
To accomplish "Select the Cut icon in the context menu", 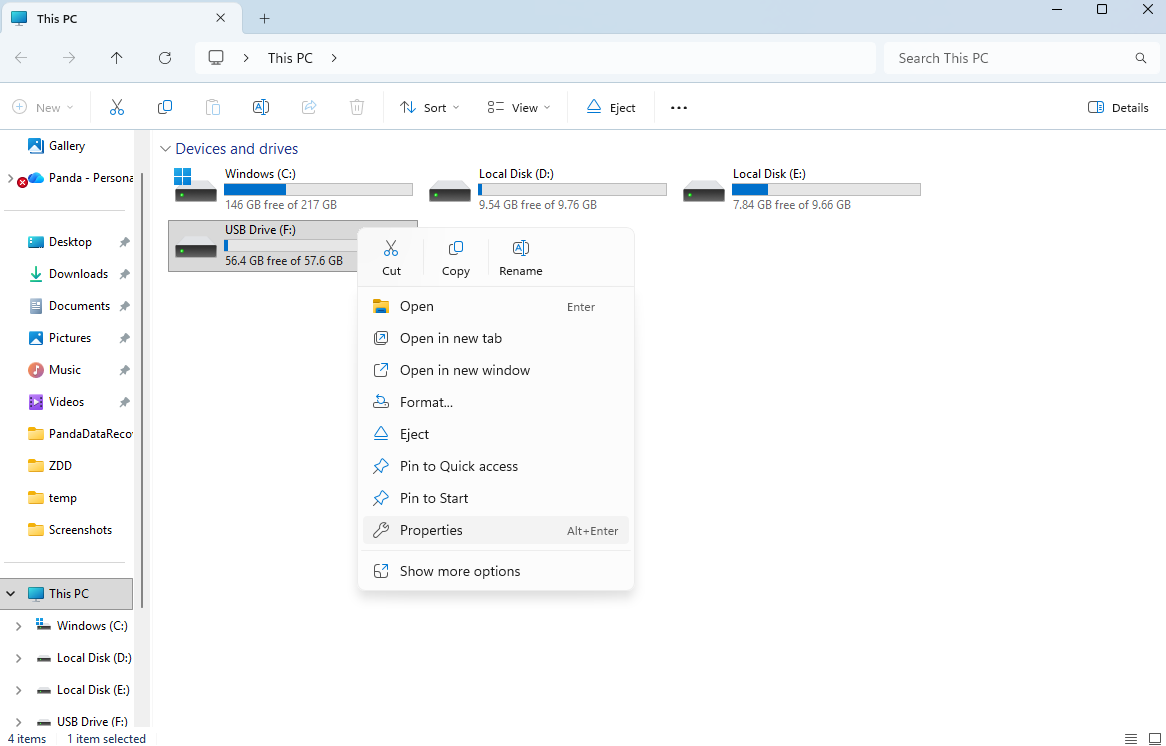I will [x=391, y=256].
